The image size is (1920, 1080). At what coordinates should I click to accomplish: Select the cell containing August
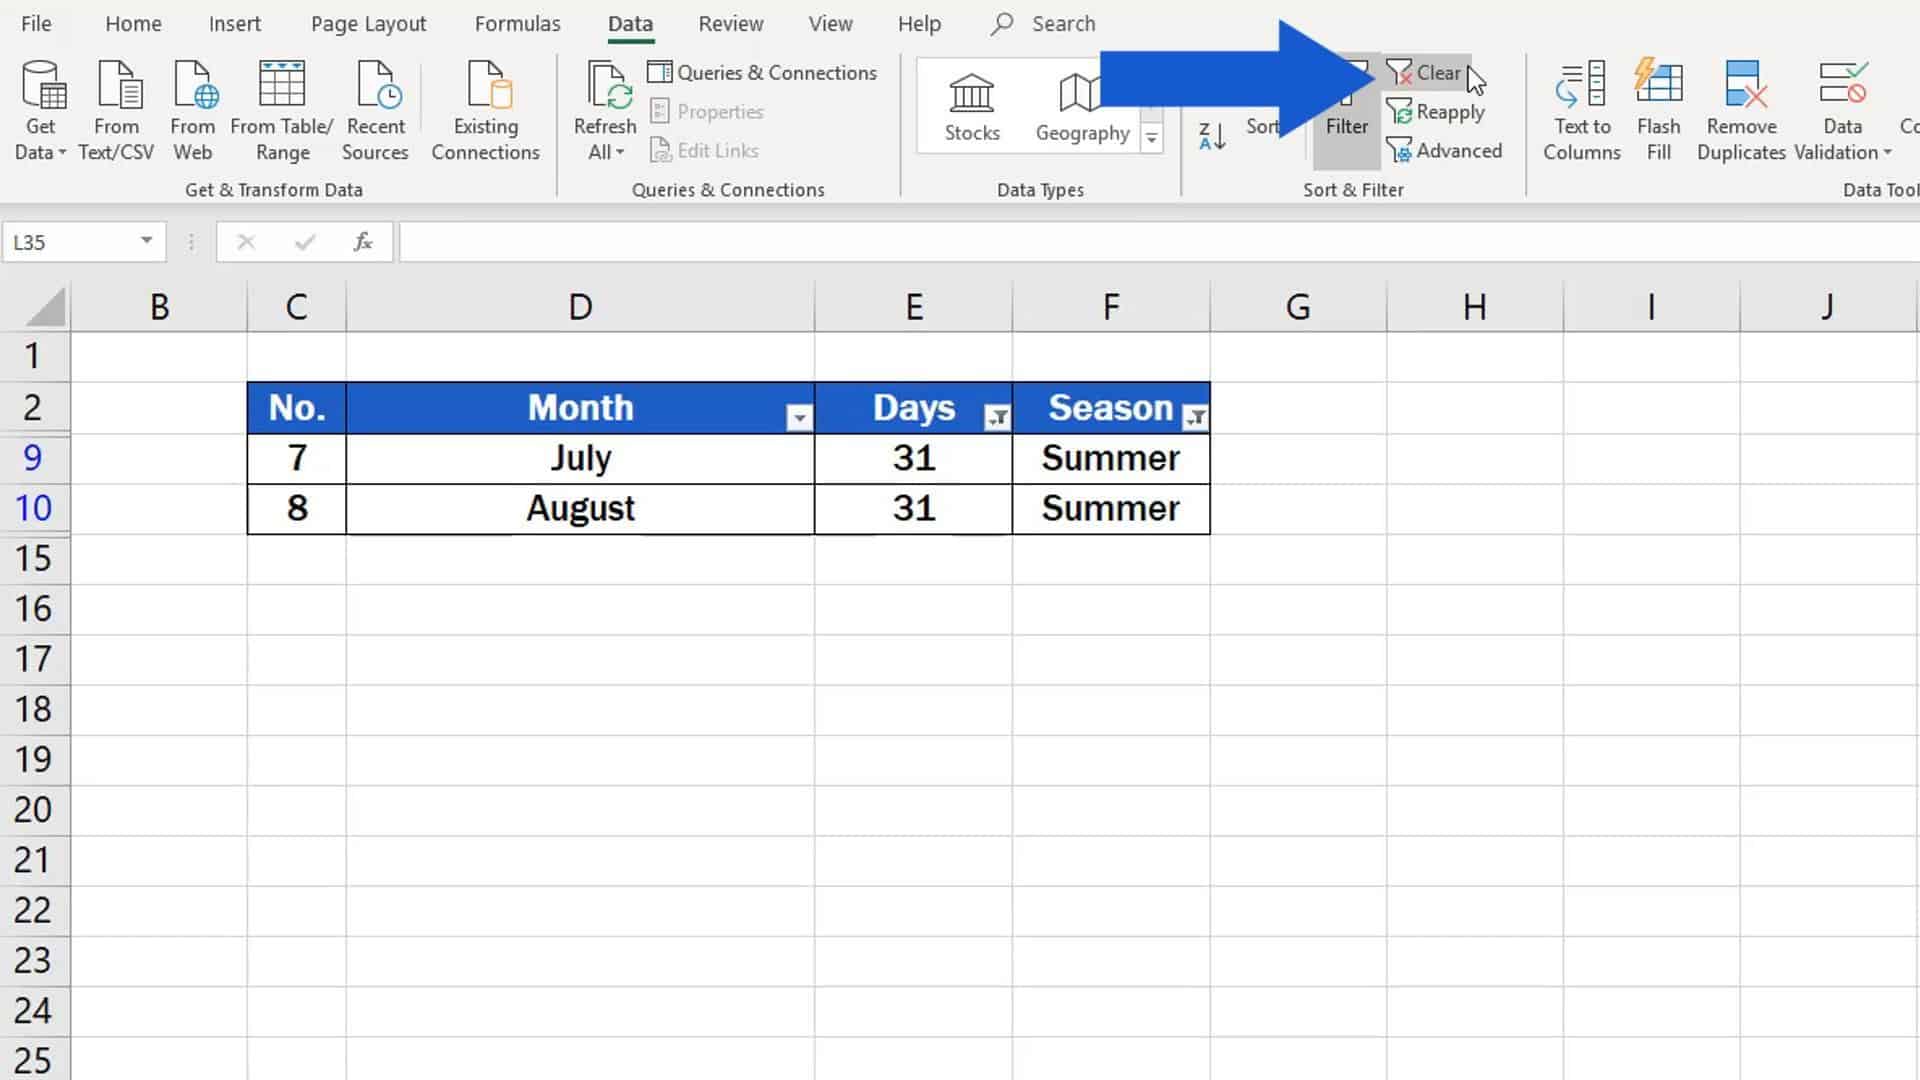coord(580,508)
